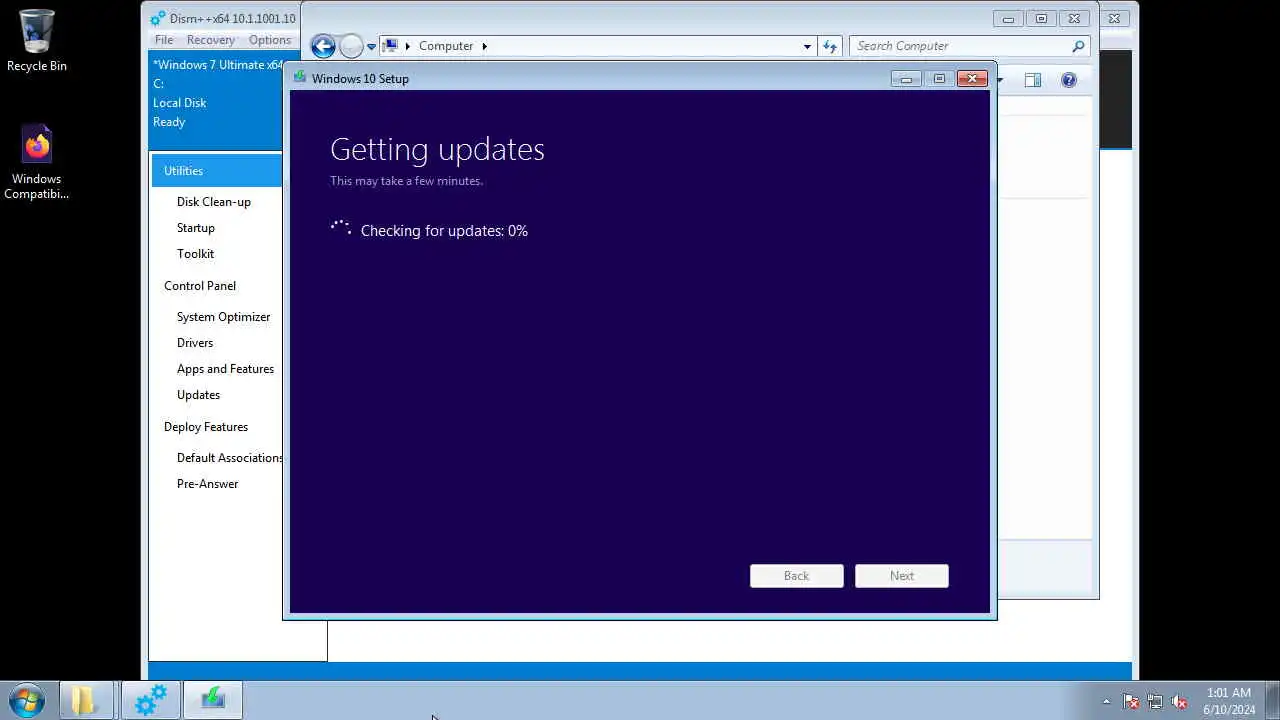Click the Action Center flag tray icon
Image resolution: width=1280 pixels, height=720 pixels.
click(x=1131, y=701)
